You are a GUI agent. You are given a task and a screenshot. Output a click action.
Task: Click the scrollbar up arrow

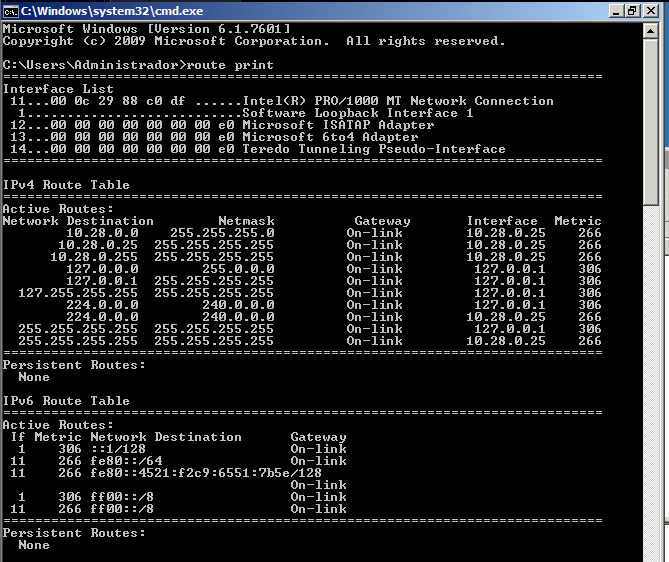[x=651, y=31]
